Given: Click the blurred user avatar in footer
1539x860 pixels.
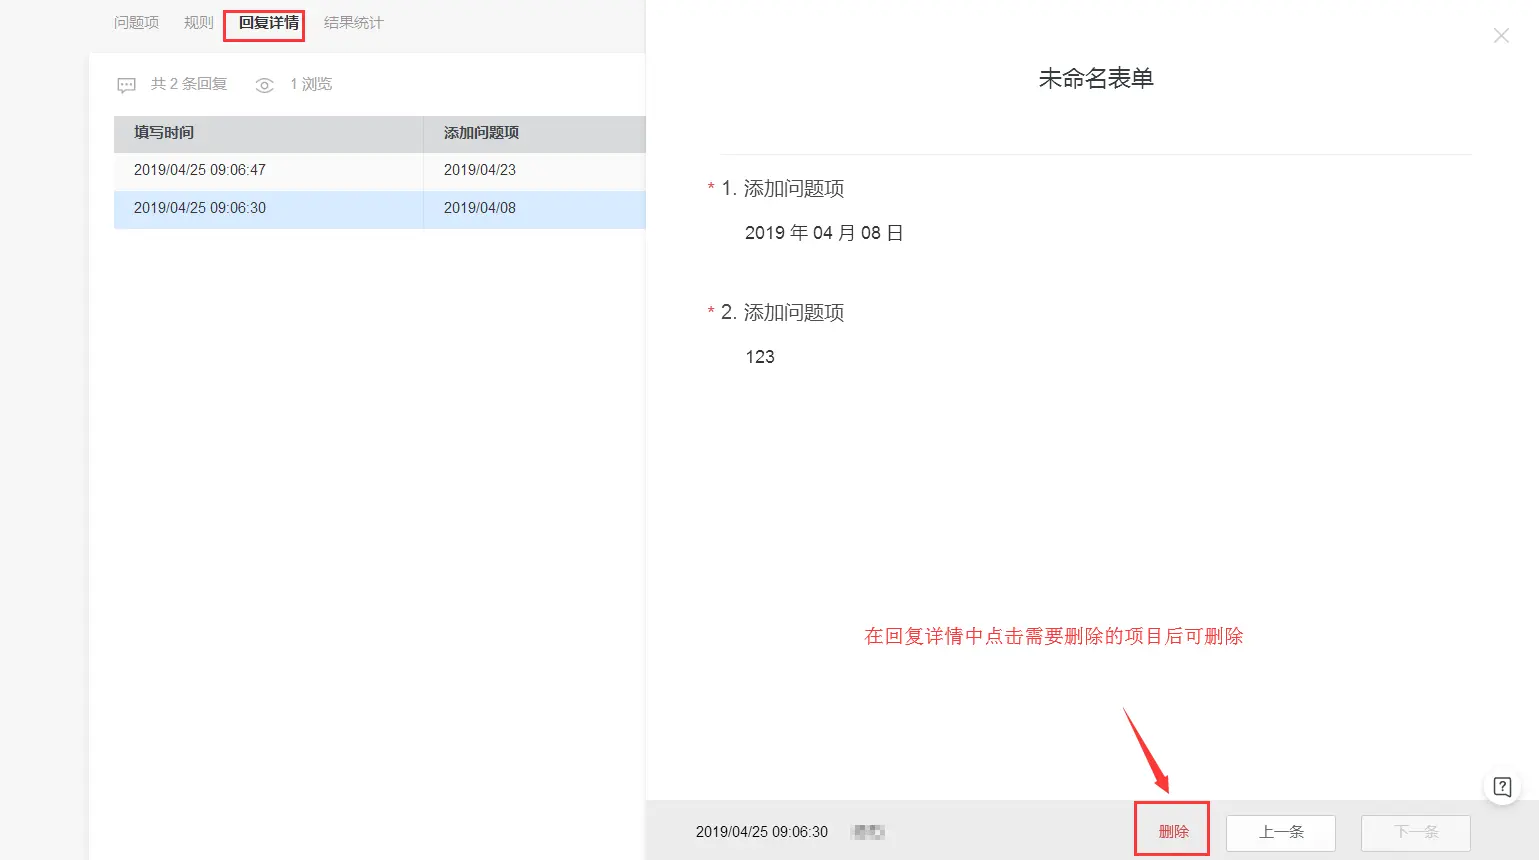Looking at the screenshot, I should 868,832.
